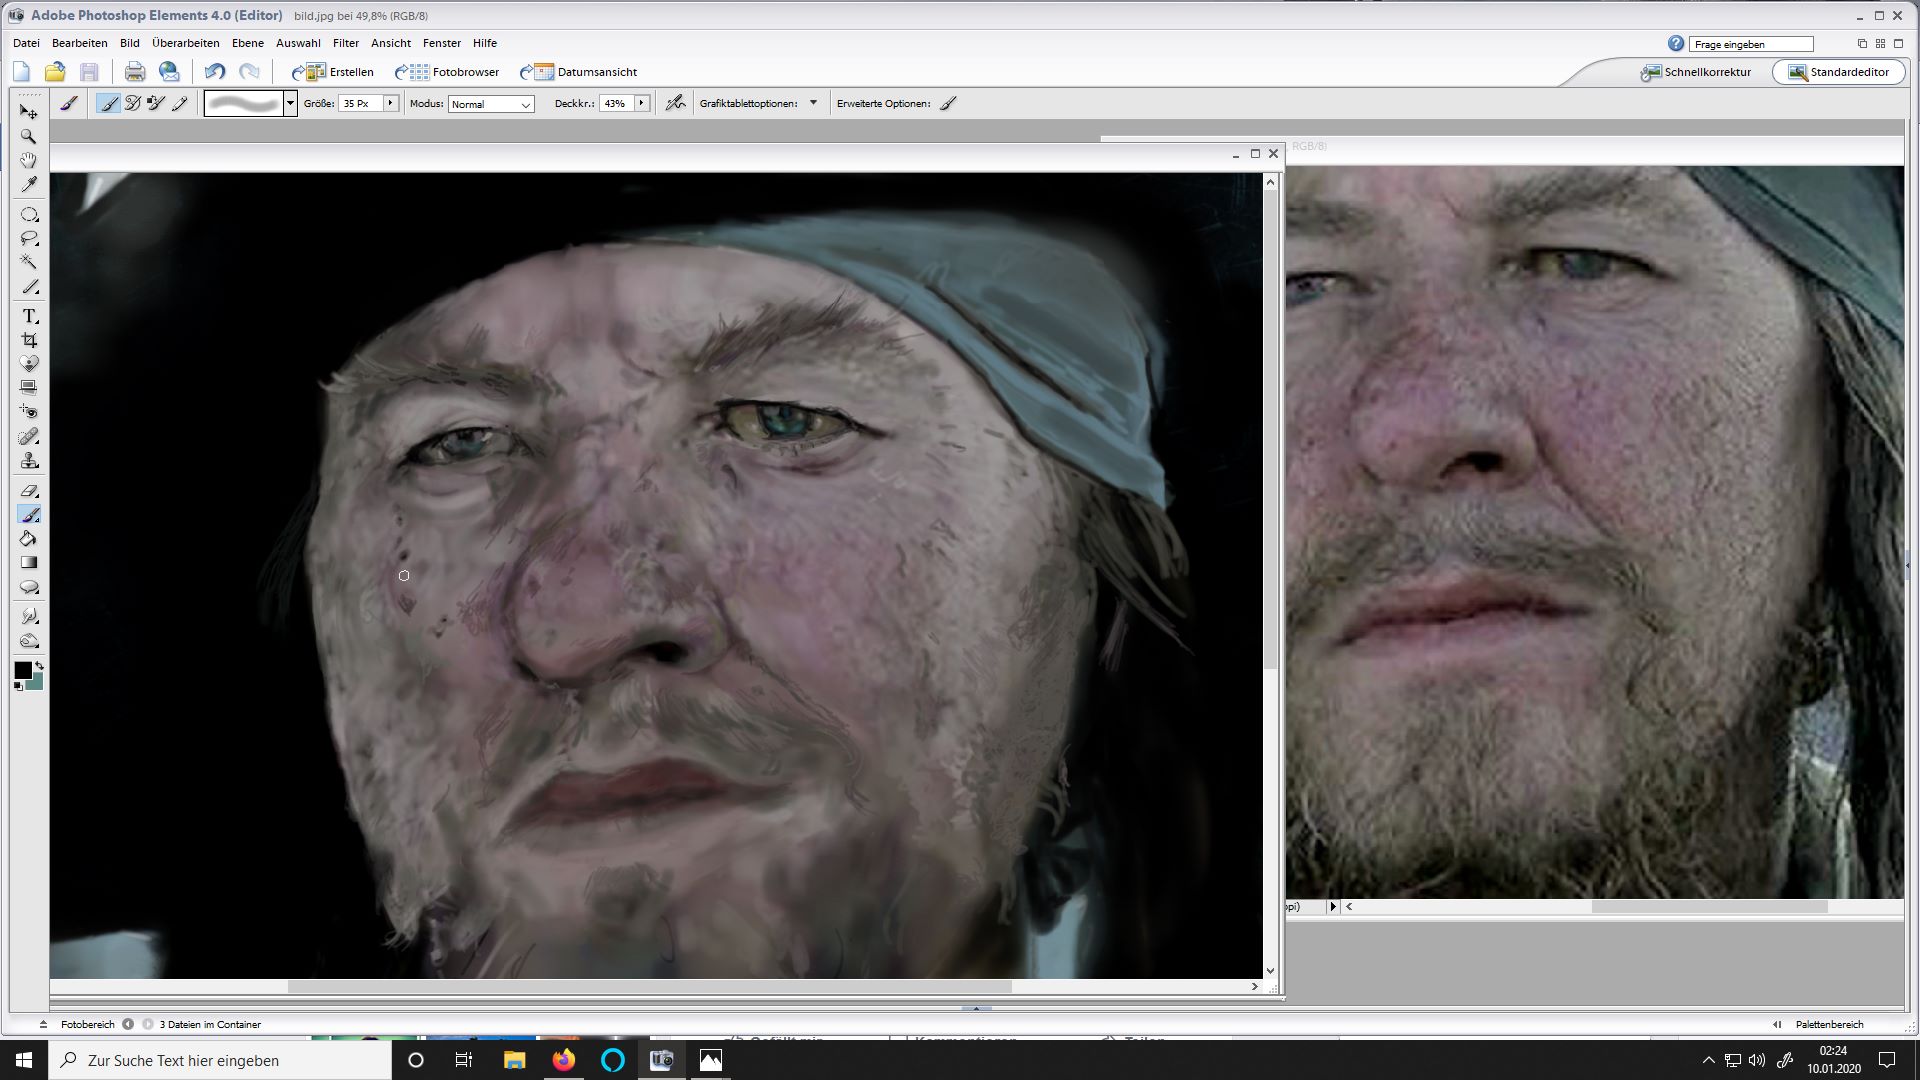Switch to Impressionist Brush mode
Image resolution: width=1920 pixels, height=1080 pixels.
pos(132,103)
